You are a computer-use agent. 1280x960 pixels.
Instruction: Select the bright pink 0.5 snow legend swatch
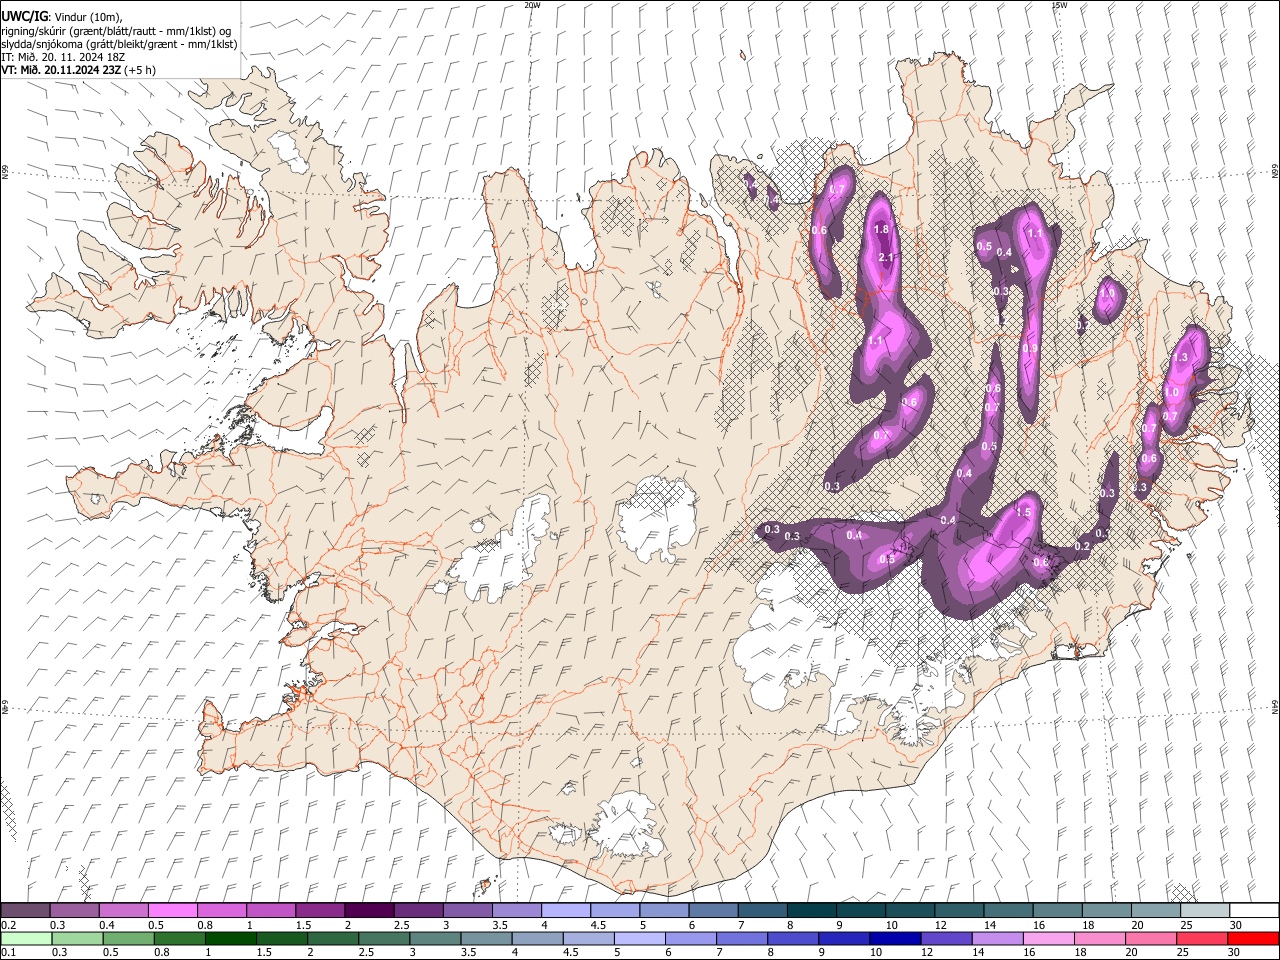pos(172,910)
